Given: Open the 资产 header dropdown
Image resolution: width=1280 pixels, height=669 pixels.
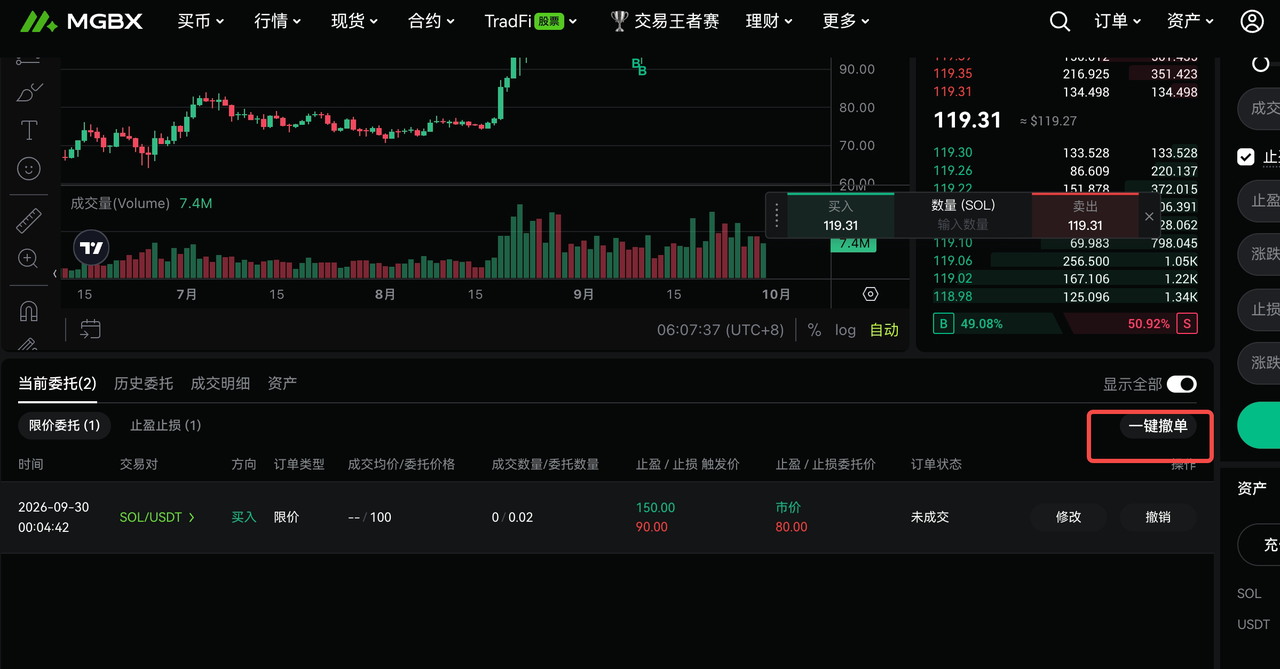Looking at the screenshot, I should (x=1191, y=21).
